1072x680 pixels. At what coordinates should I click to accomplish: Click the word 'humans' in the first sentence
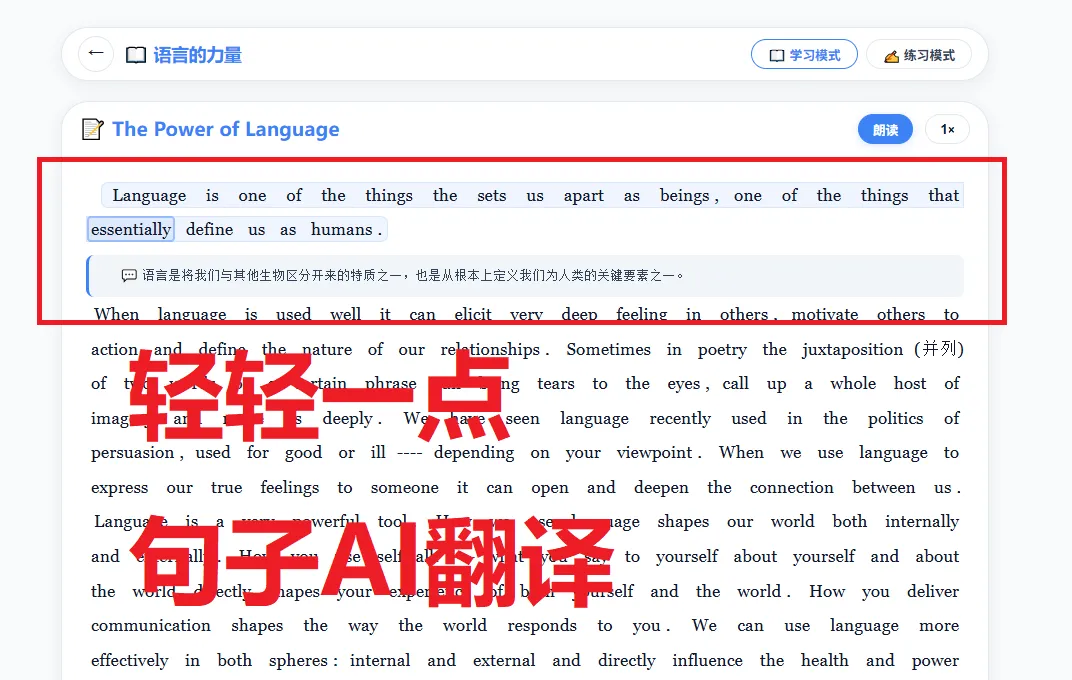pos(341,230)
